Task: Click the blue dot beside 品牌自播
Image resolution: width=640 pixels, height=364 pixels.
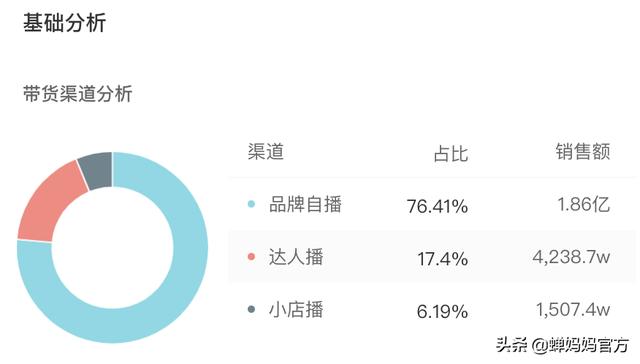Action: tap(251, 204)
